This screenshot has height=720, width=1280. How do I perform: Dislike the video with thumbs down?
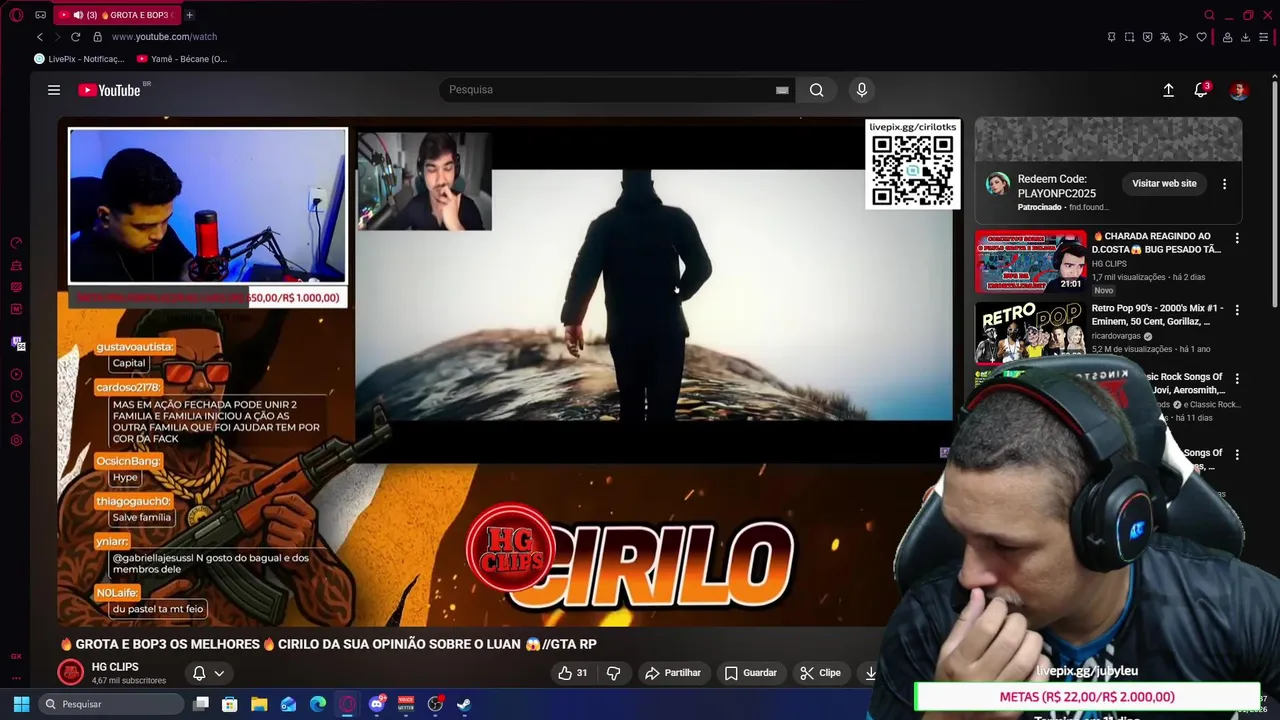[614, 673]
